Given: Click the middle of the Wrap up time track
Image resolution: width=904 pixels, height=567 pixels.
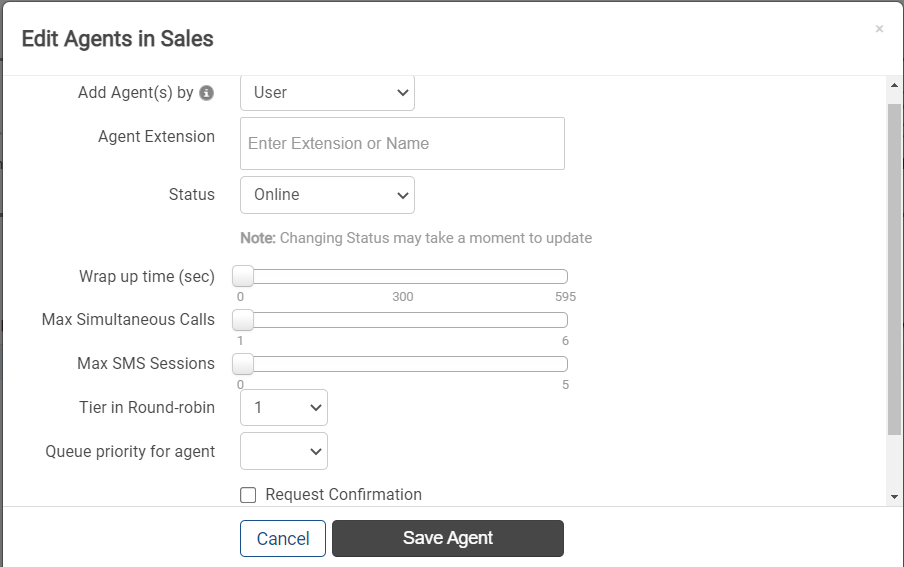Looking at the screenshot, I should [x=400, y=276].
